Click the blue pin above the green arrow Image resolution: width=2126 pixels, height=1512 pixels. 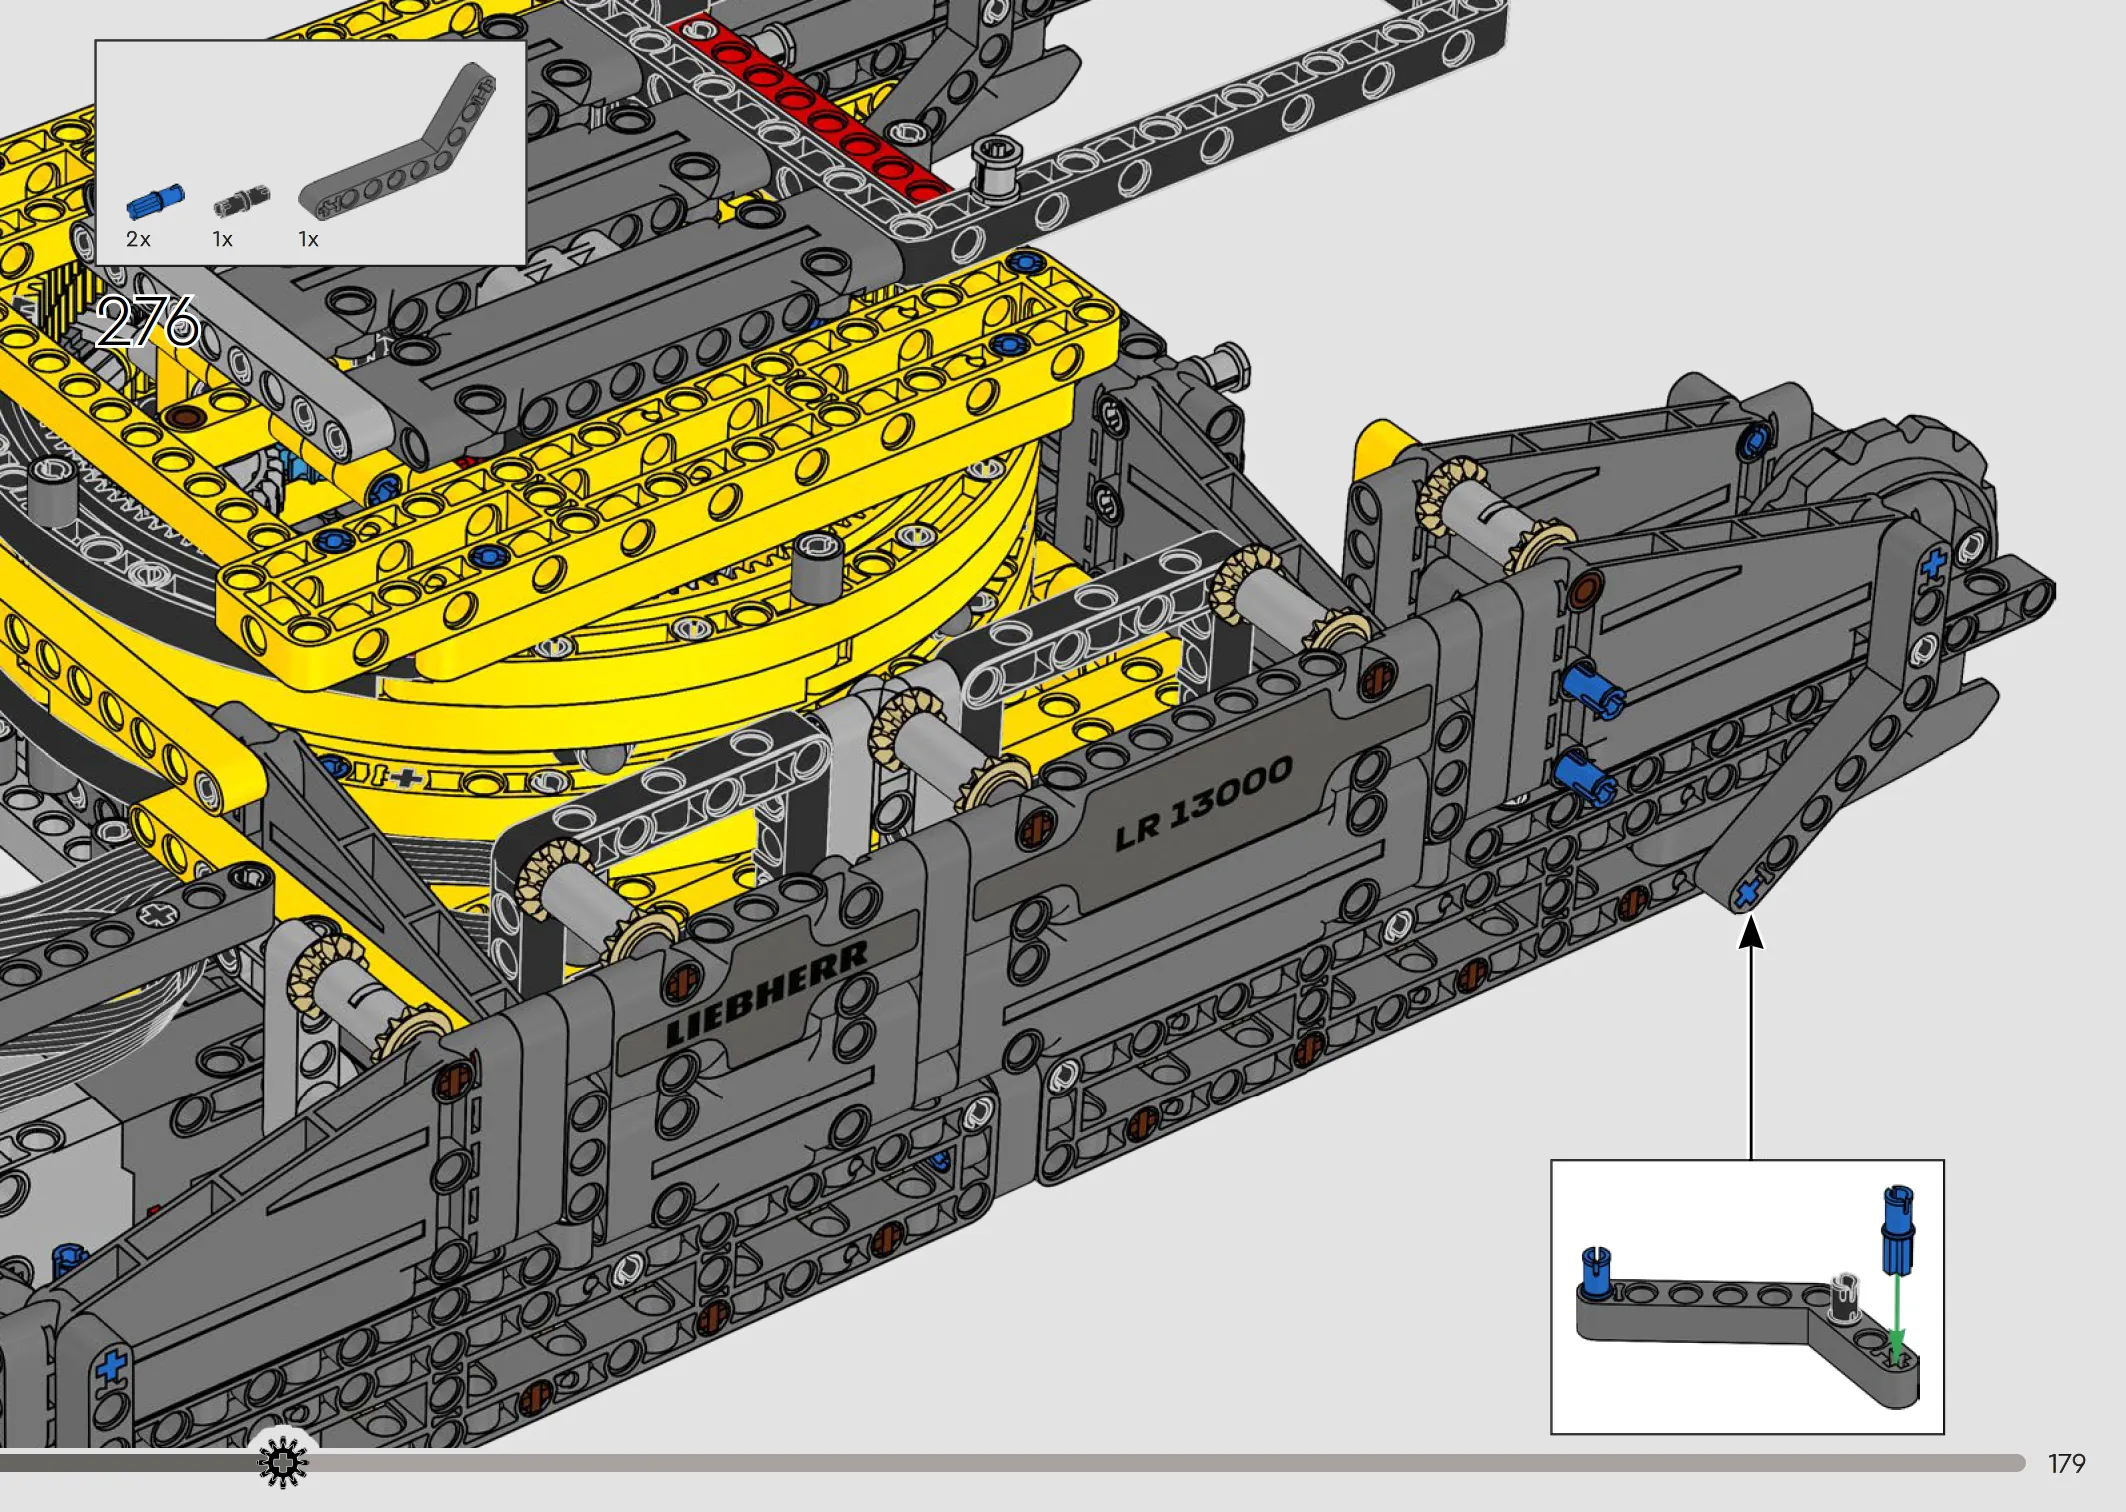click(x=1898, y=1229)
